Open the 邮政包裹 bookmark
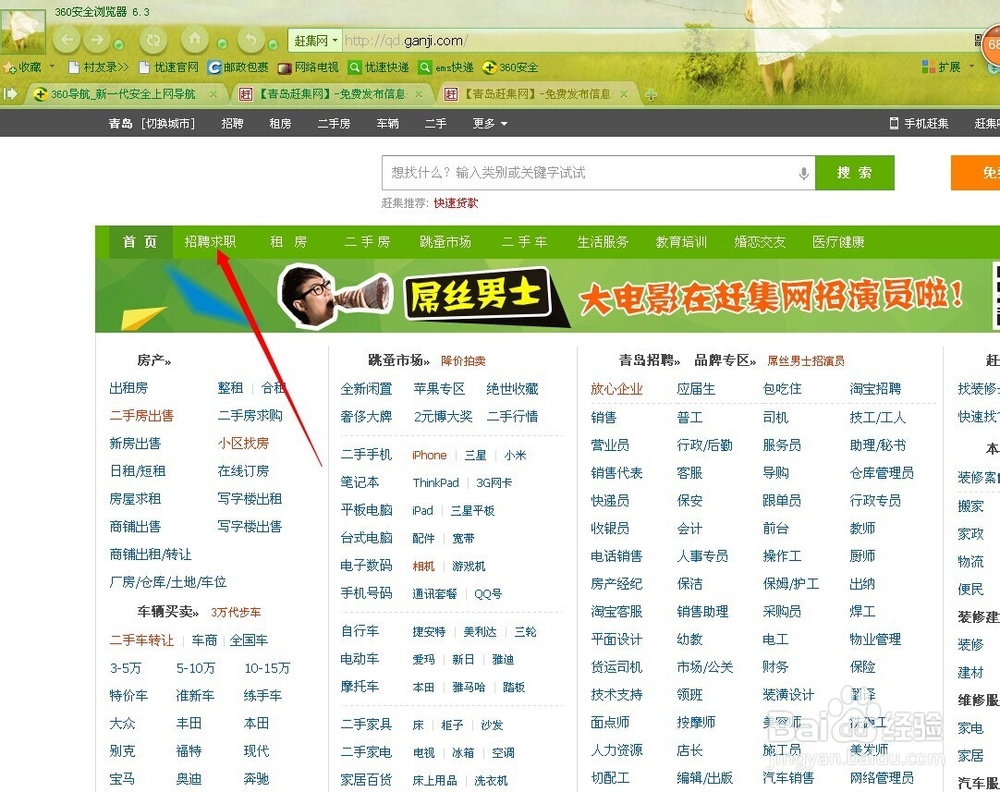This screenshot has width=1000, height=792. tap(238, 67)
